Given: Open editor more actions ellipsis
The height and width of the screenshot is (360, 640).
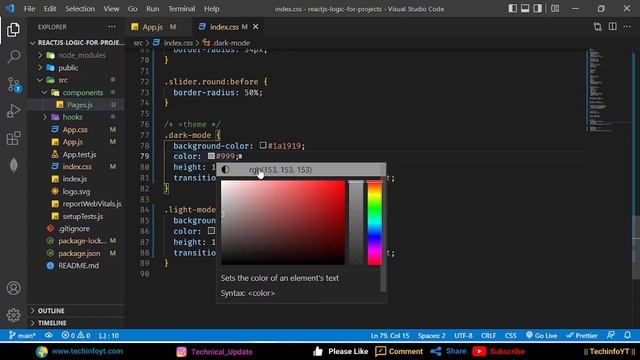Looking at the screenshot, I should pyautogui.click(x=627, y=27).
